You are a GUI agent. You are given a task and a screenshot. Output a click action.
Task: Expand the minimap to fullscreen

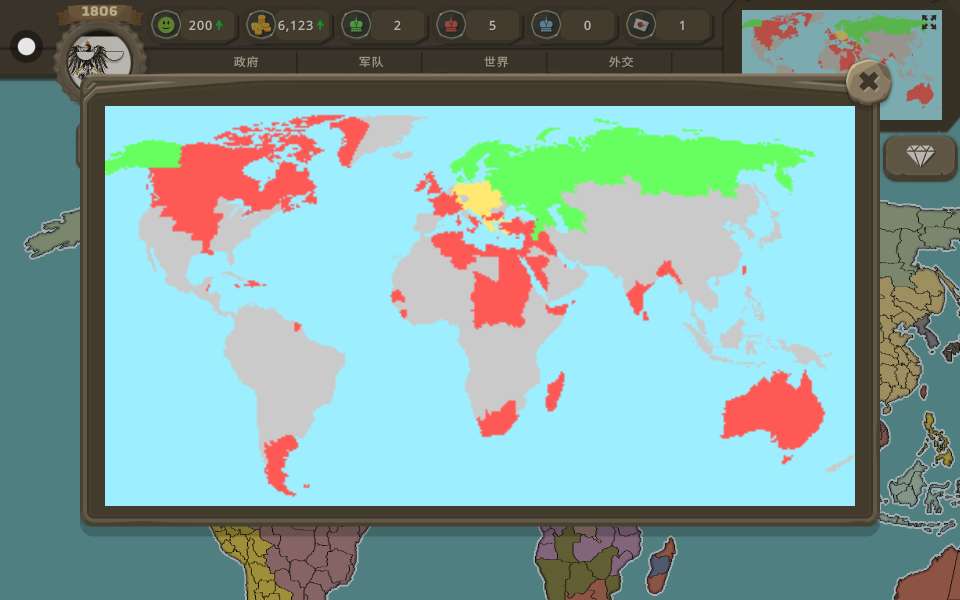coord(929,22)
